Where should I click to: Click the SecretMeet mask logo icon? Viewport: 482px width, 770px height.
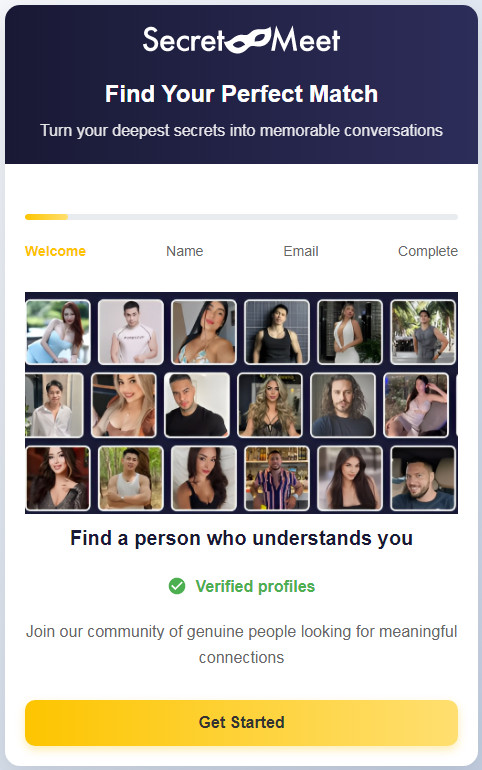pyautogui.click(x=248, y=40)
